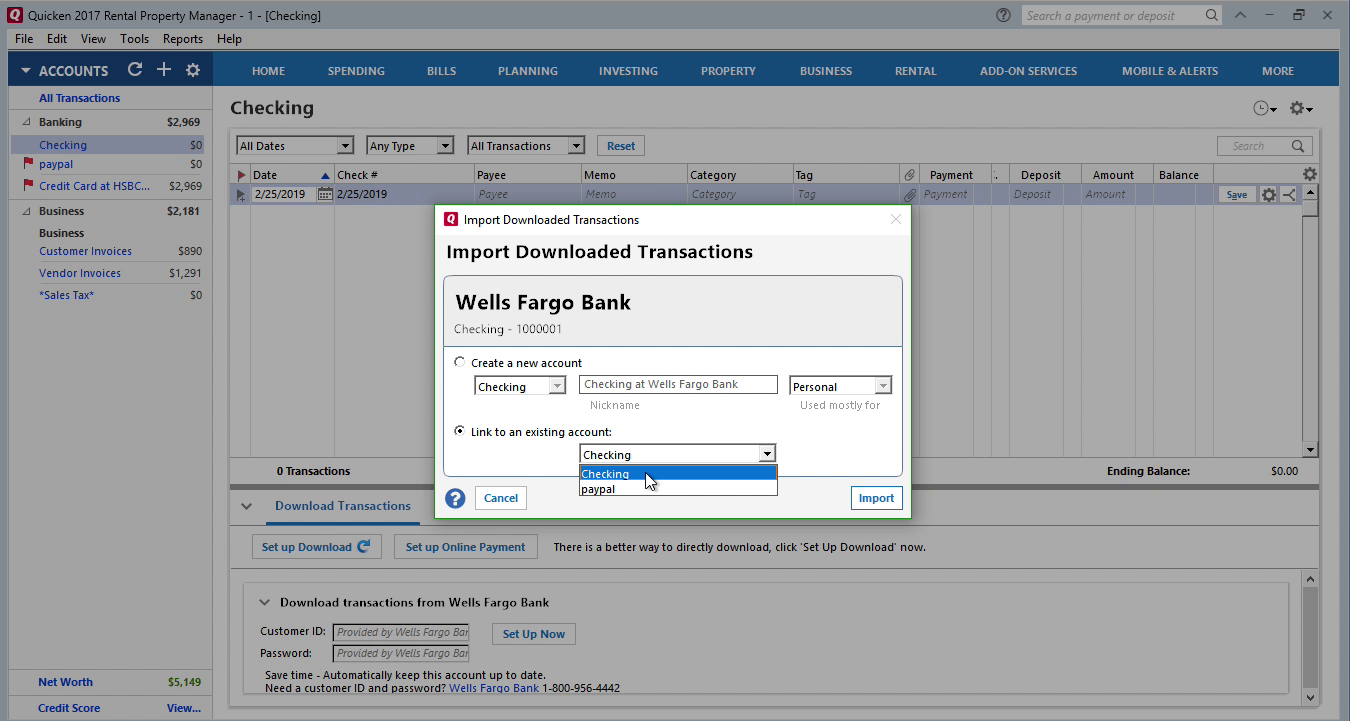Open the Download Transactions tab

(x=343, y=506)
